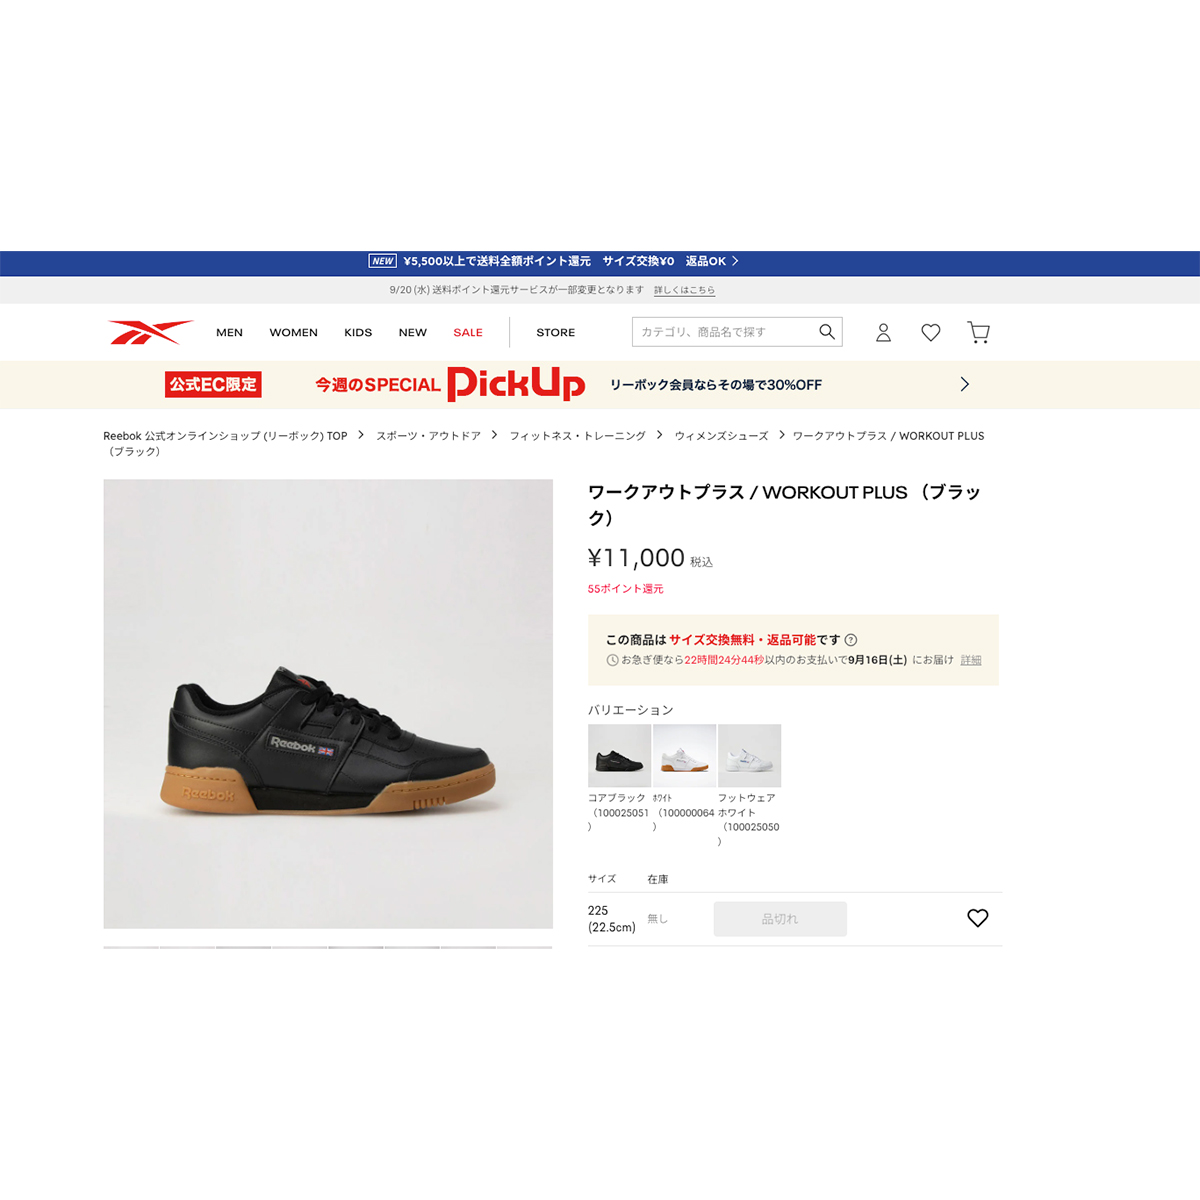Click the delivery 詳細 link
This screenshot has width=1200, height=1200.
coord(971,660)
